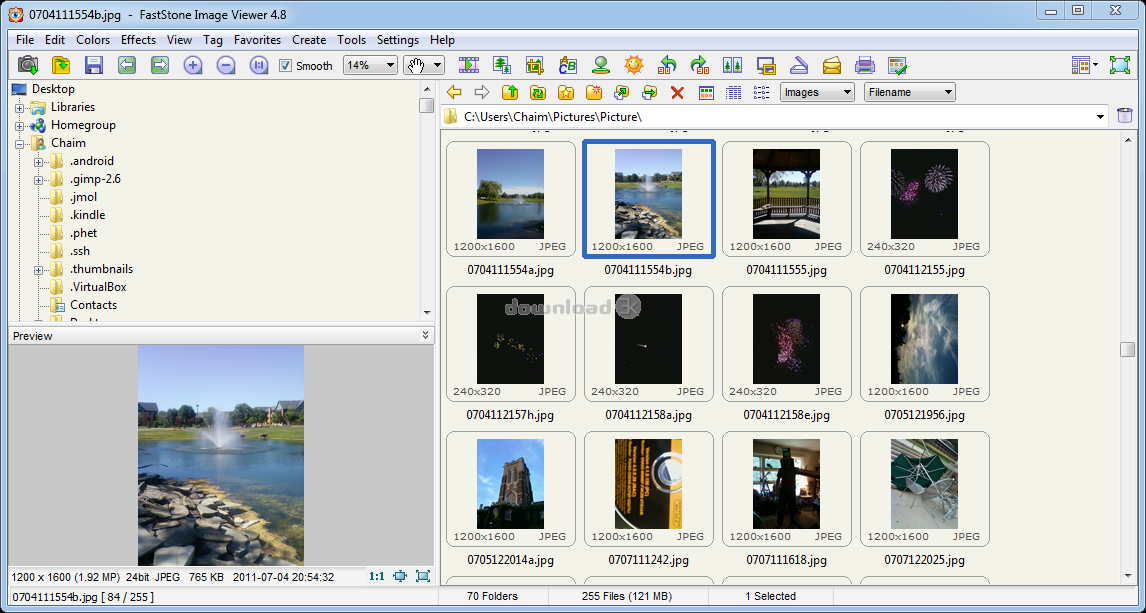Expand the .android folder node
This screenshot has width=1146, height=613.
39,161
